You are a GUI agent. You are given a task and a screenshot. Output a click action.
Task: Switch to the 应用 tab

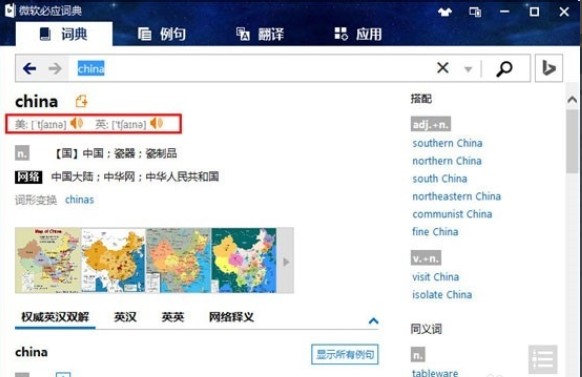(358, 34)
